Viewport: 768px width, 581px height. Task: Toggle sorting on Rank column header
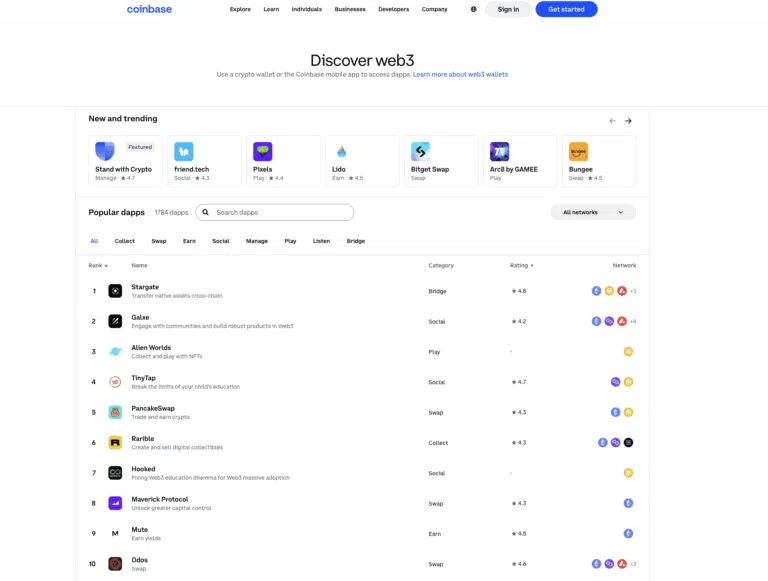point(97,266)
